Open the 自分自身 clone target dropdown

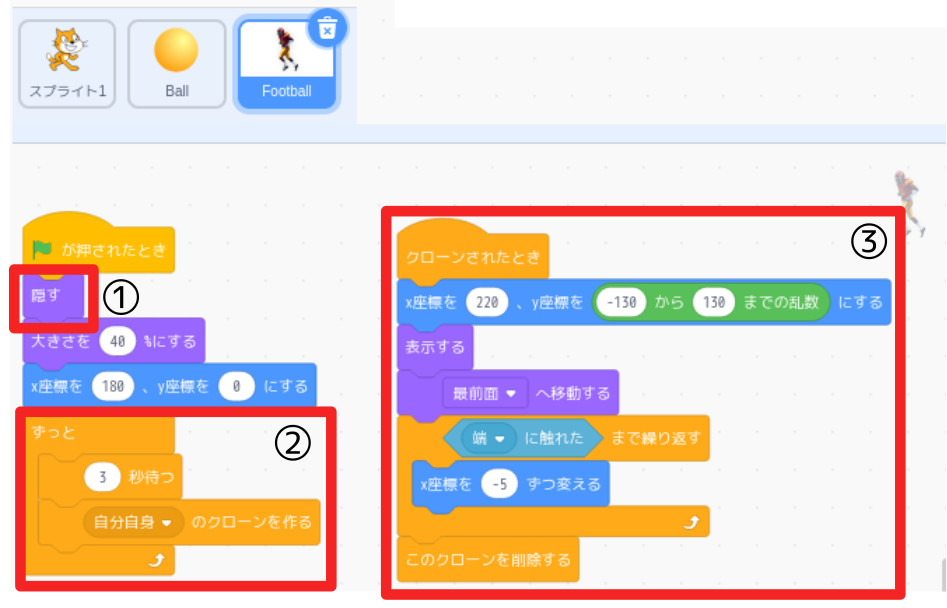(133, 522)
